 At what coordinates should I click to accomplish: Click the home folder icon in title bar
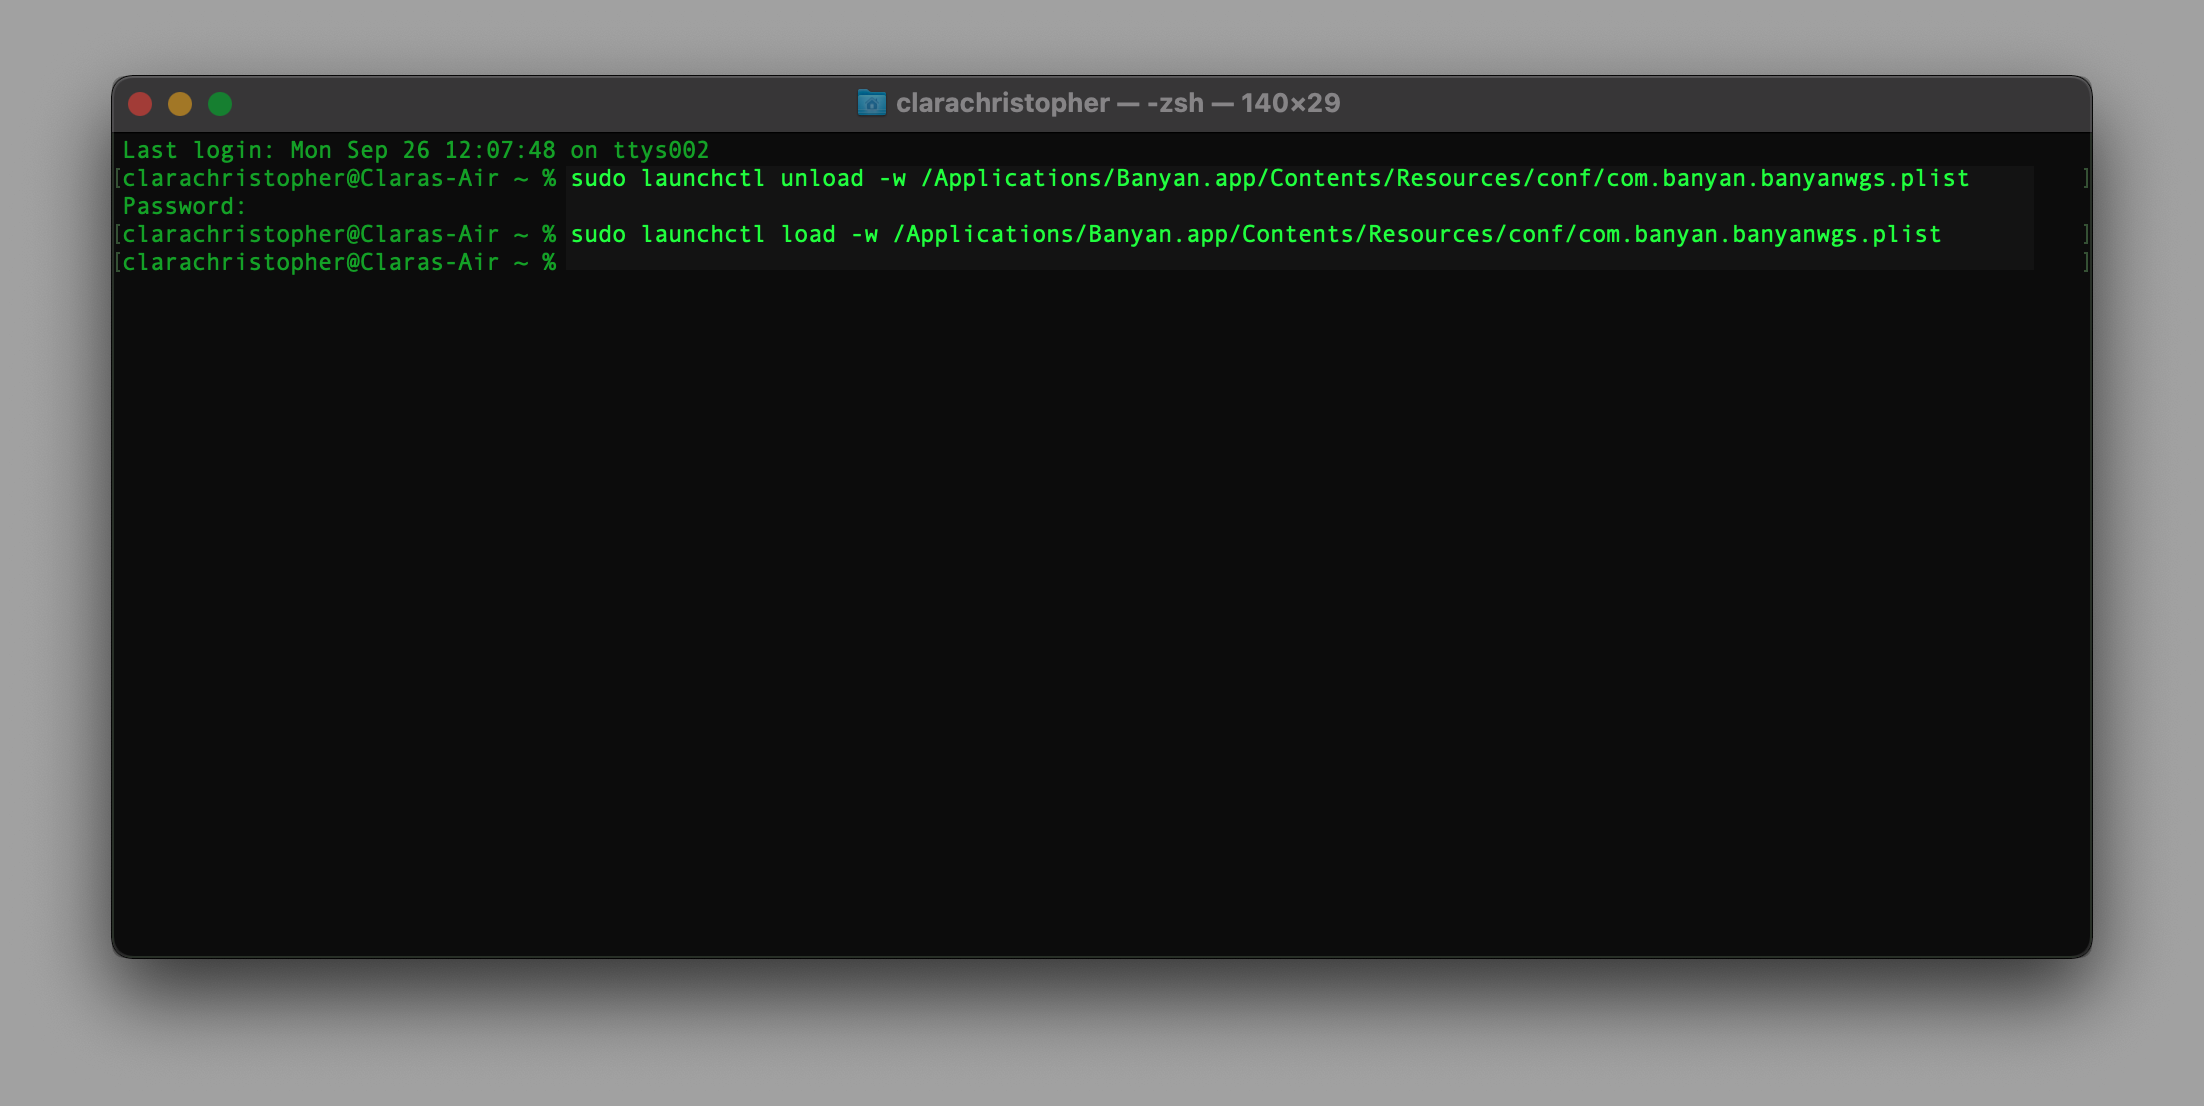(x=871, y=103)
